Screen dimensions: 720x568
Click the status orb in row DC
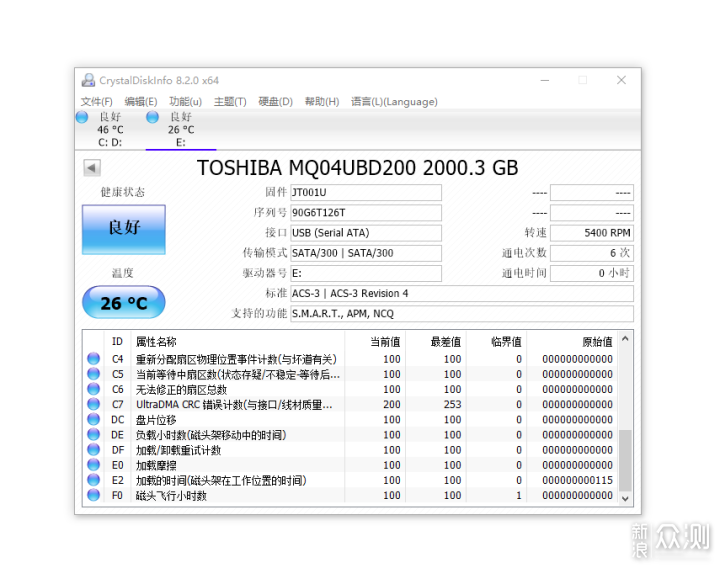click(94, 419)
